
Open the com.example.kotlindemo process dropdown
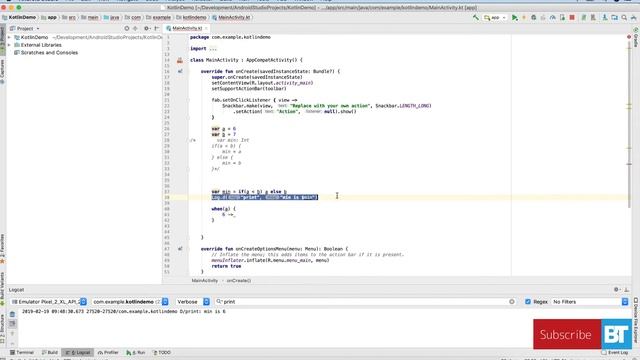131,302
